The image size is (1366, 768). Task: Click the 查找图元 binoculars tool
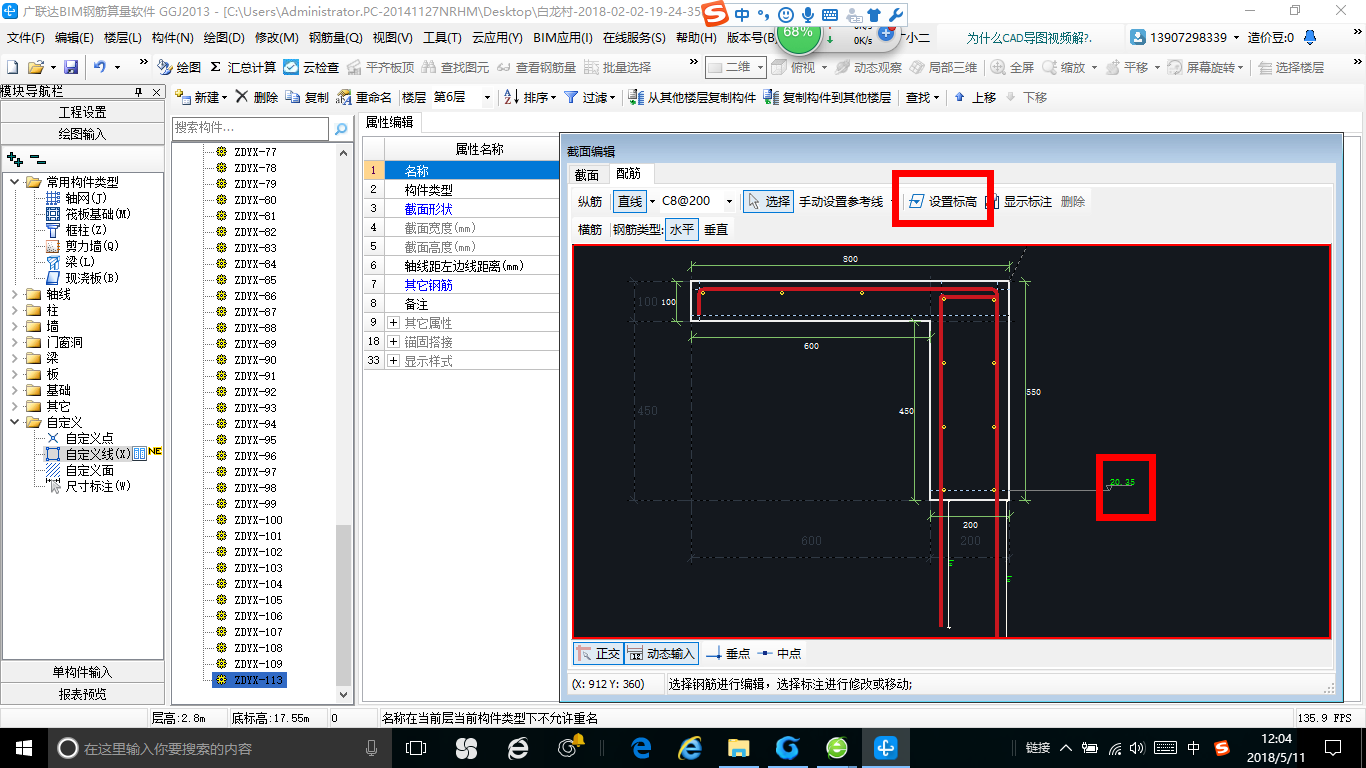coord(455,67)
